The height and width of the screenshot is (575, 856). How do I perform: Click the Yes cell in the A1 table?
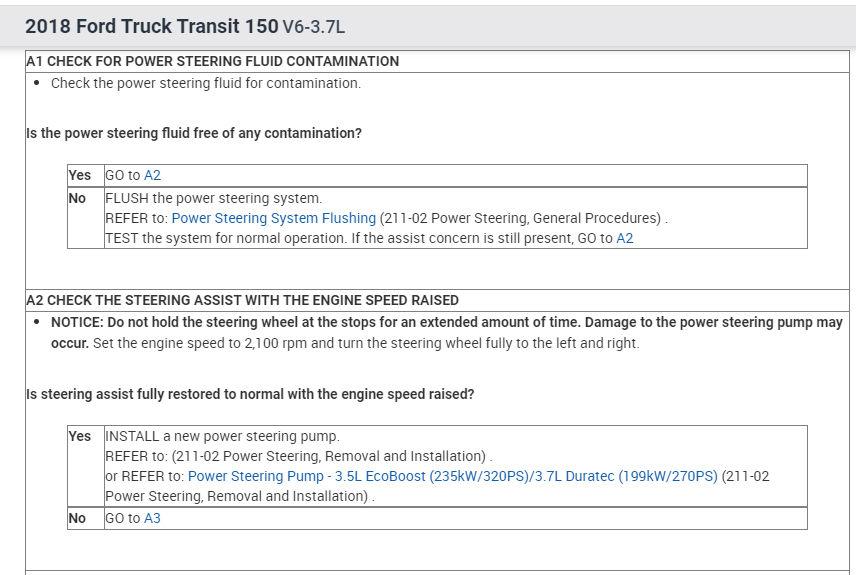click(79, 175)
